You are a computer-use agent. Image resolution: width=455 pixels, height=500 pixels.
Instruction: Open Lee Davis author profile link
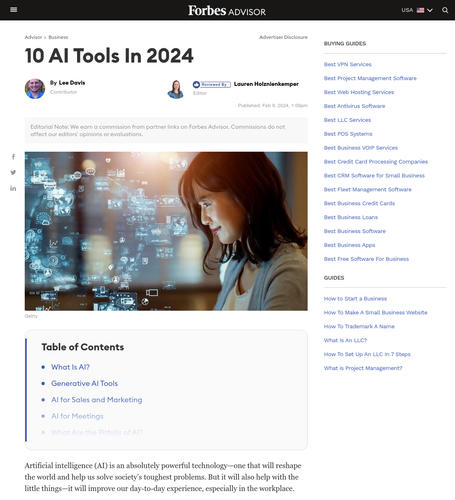pyautogui.click(x=72, y=83)
